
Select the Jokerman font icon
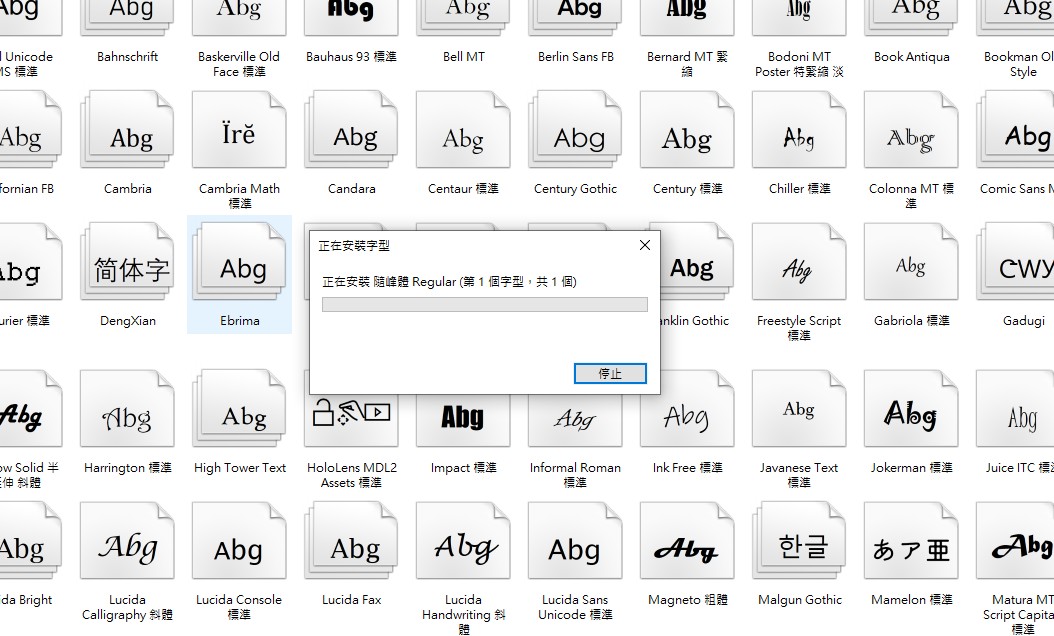911,408
